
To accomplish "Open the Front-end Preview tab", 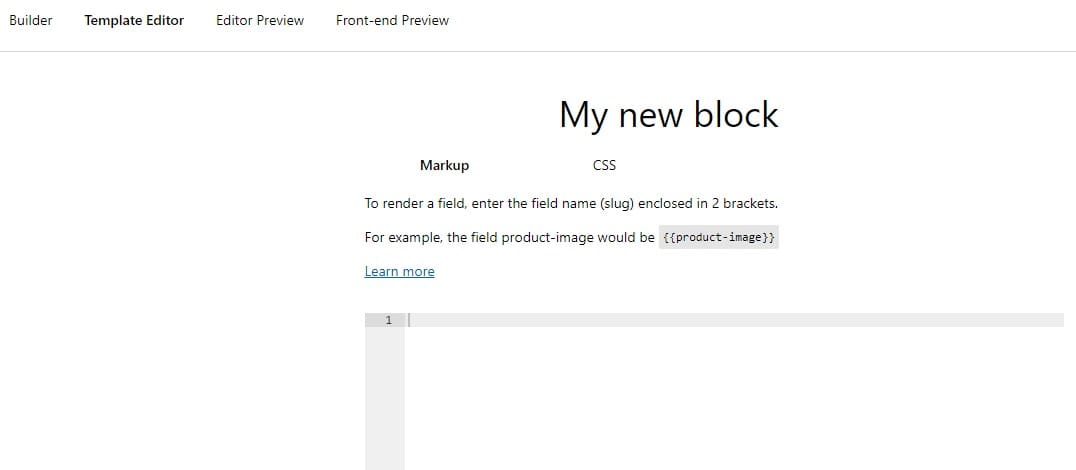I will click(393, 21).
